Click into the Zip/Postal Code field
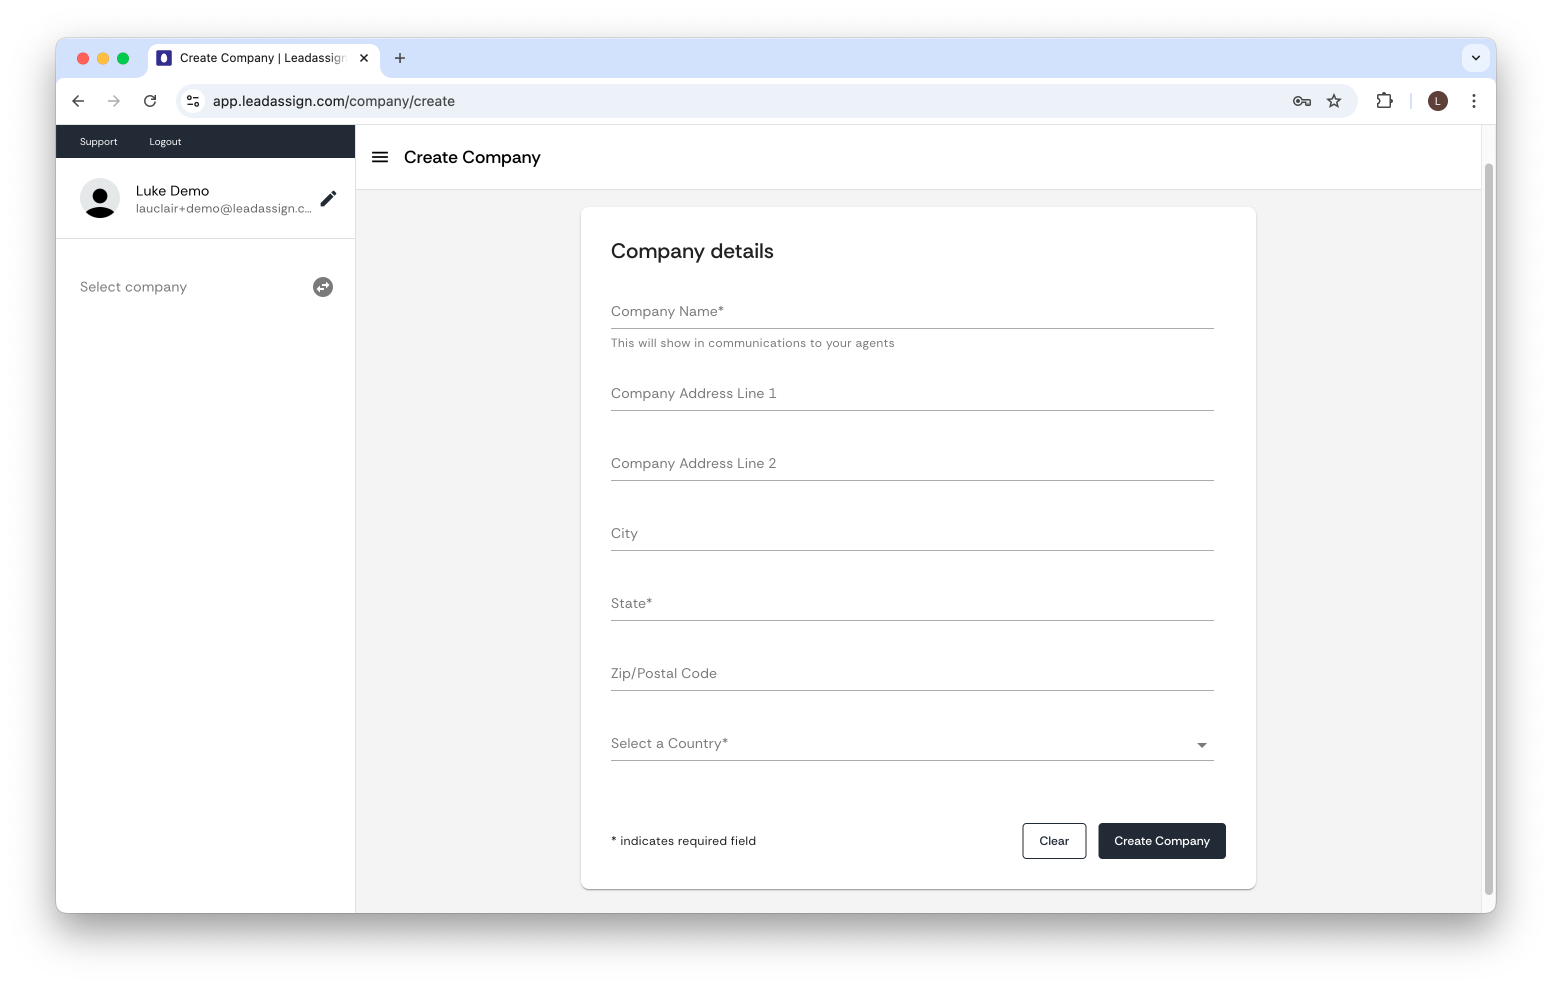 [x=911, y=674]
